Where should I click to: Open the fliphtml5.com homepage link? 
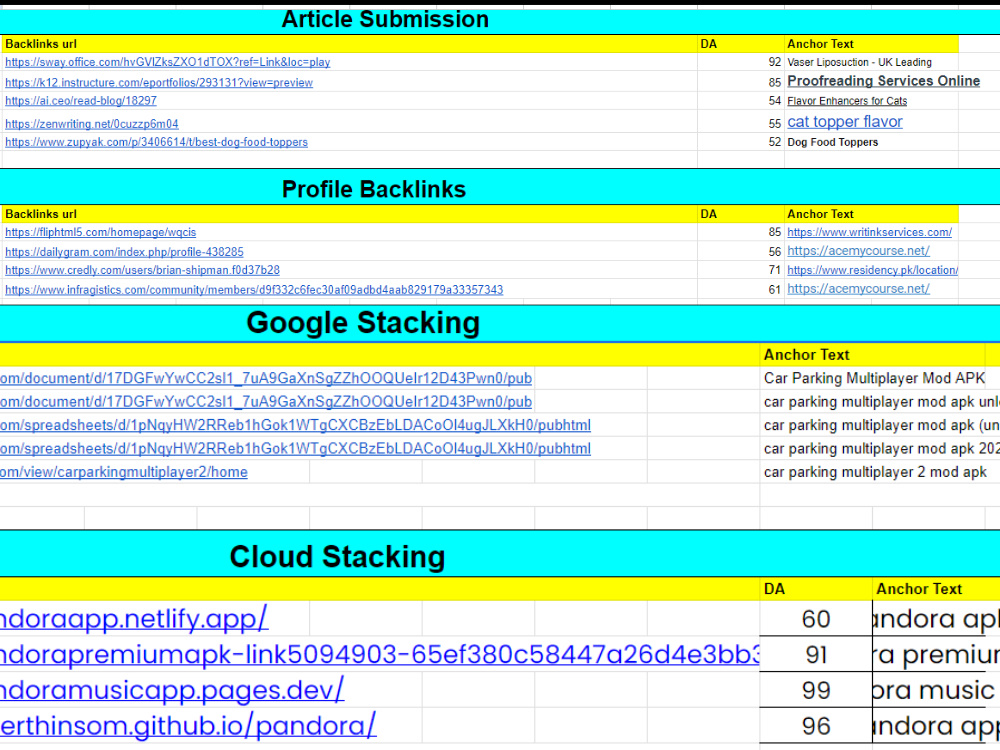[101, 233]
